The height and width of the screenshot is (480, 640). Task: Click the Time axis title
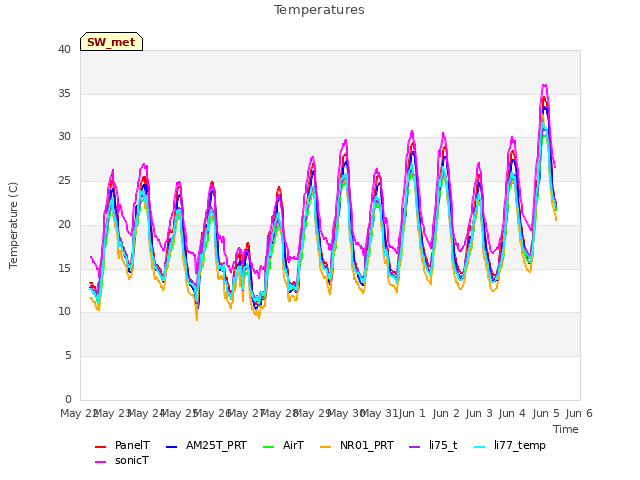[566, 429]
